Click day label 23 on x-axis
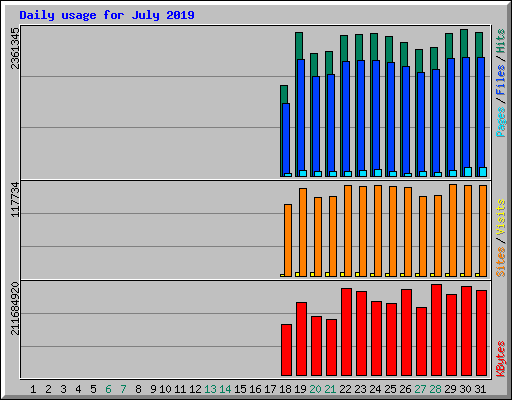512x400 pixels. [x=360, y=389]
